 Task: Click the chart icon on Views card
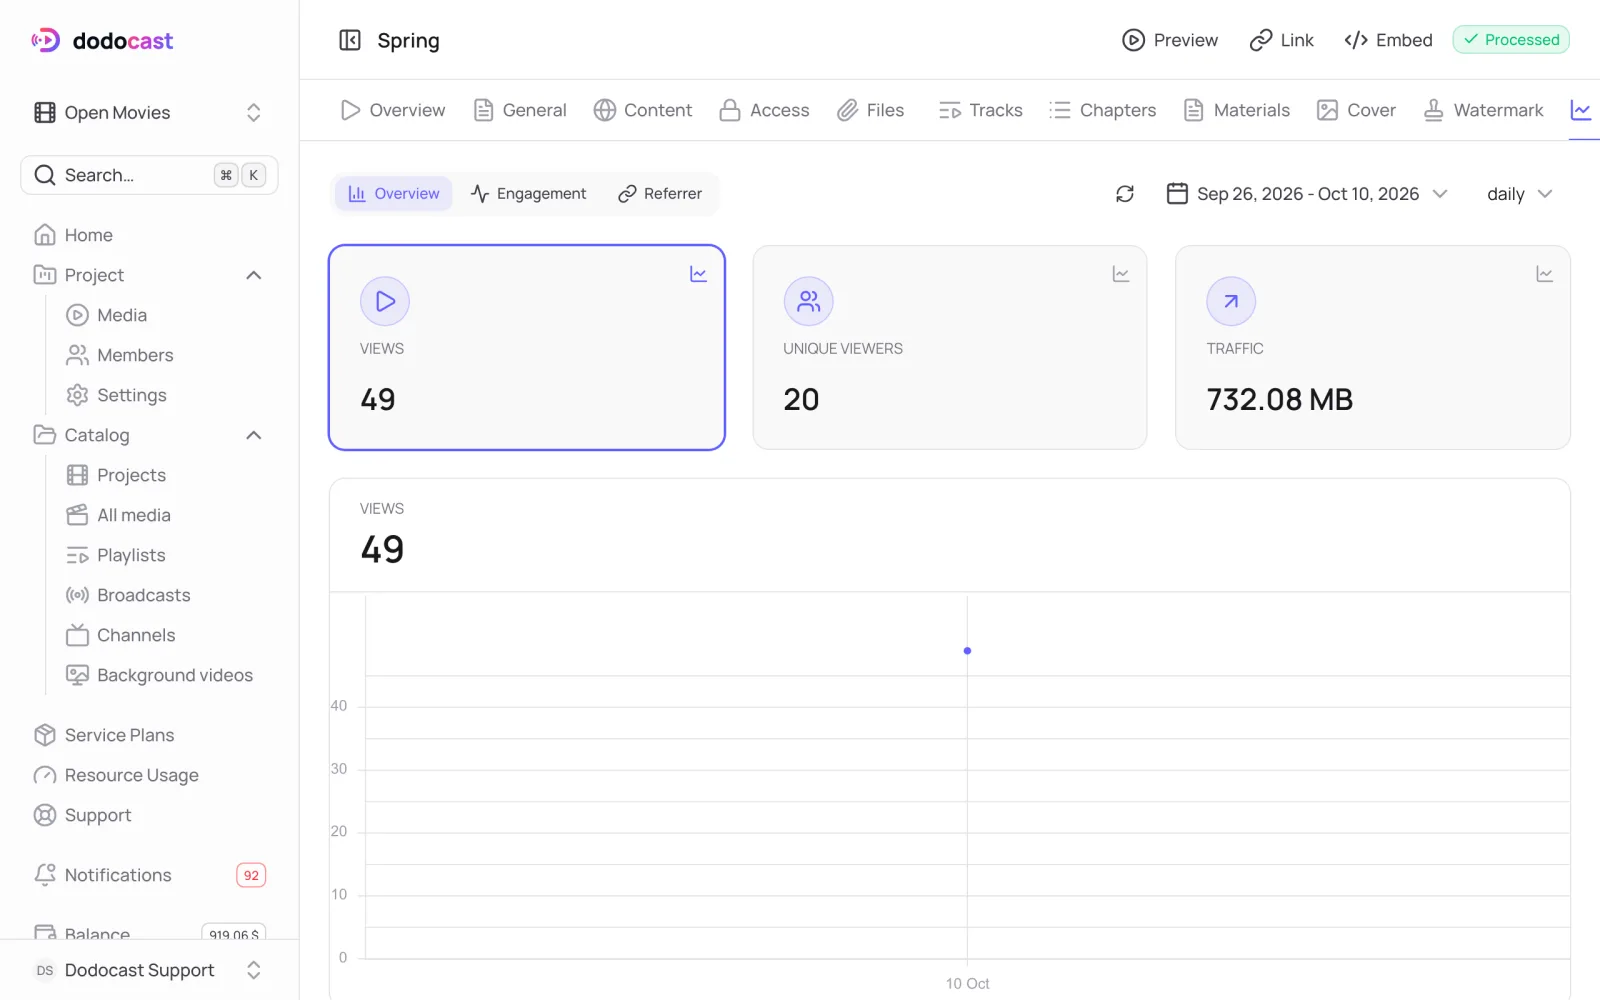(x=699, y=274)
